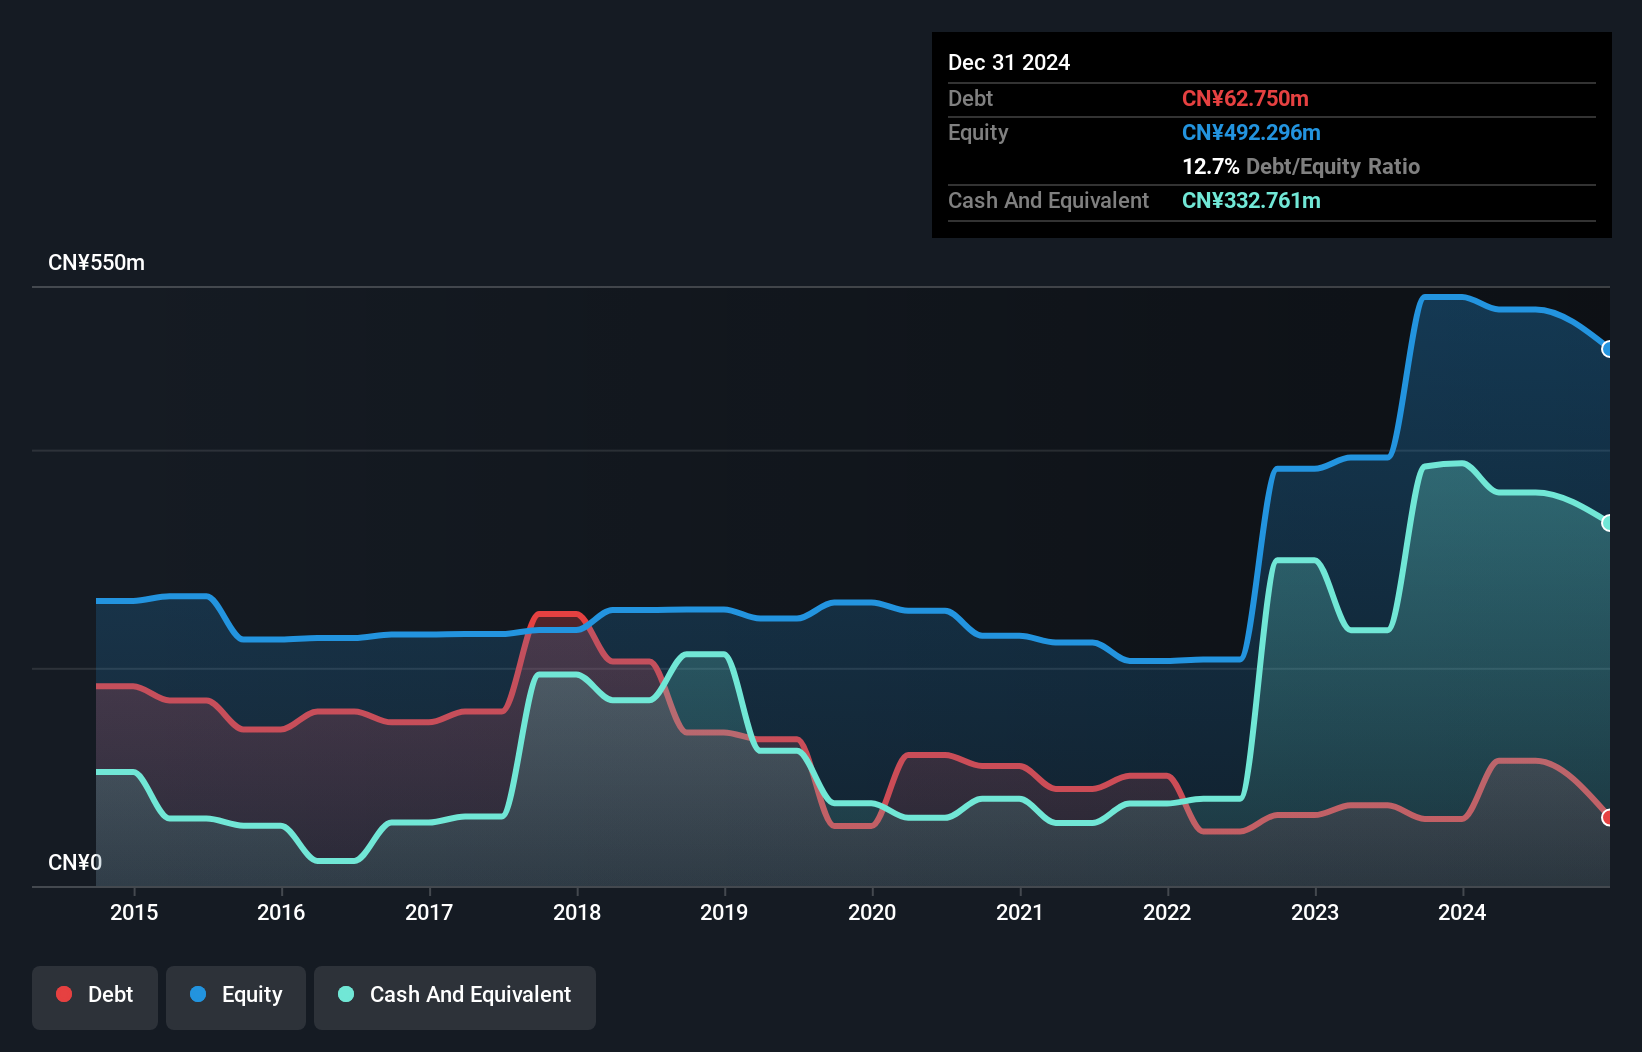Click the Cash And Equivalent label in tooltip

tap(1048, 200)
